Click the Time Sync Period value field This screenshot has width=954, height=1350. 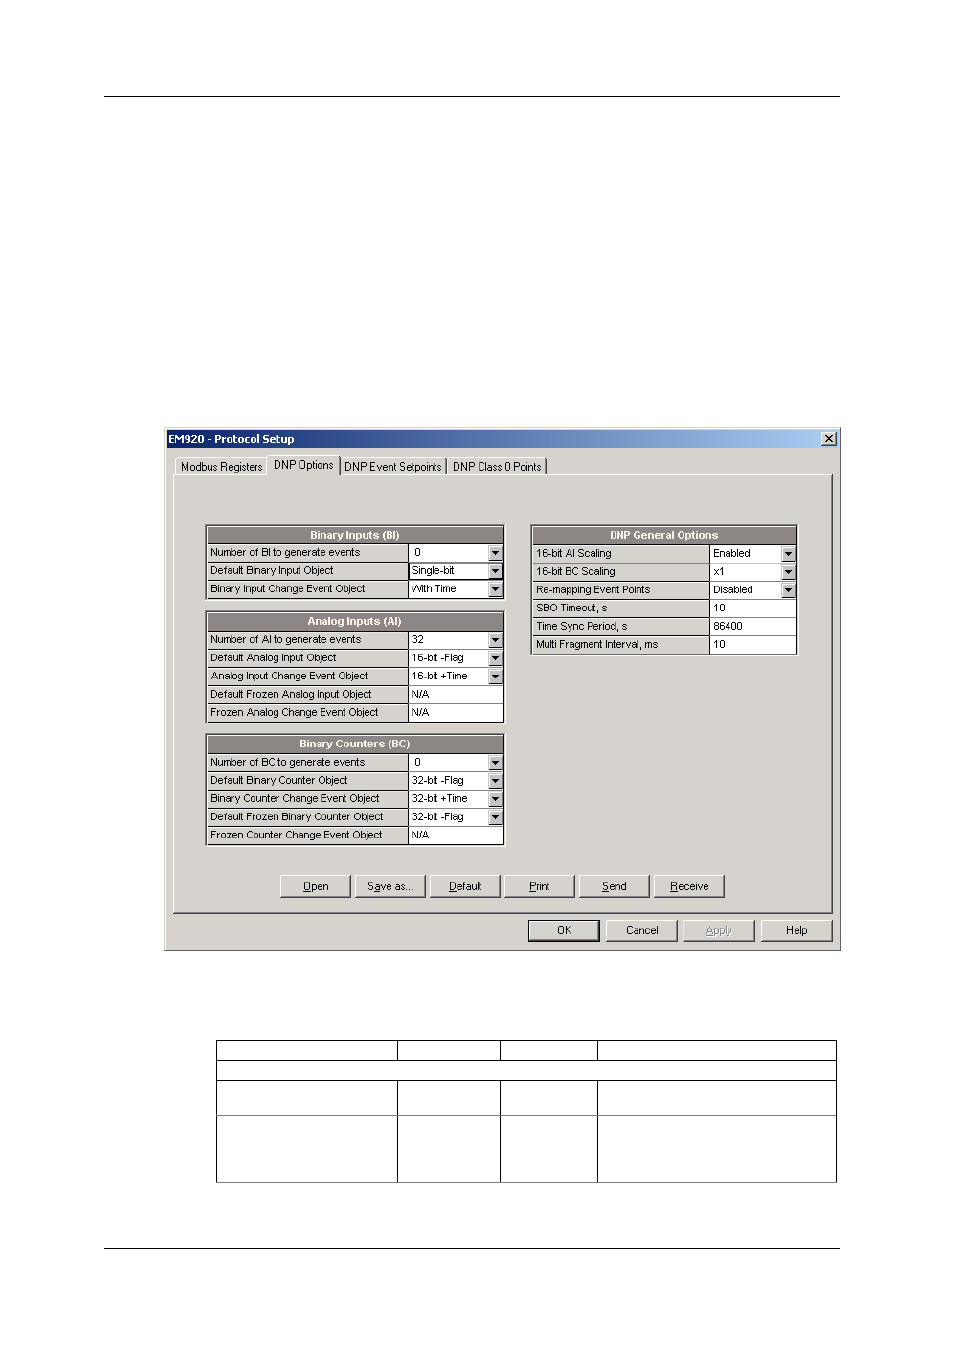(x=752, y=626)
